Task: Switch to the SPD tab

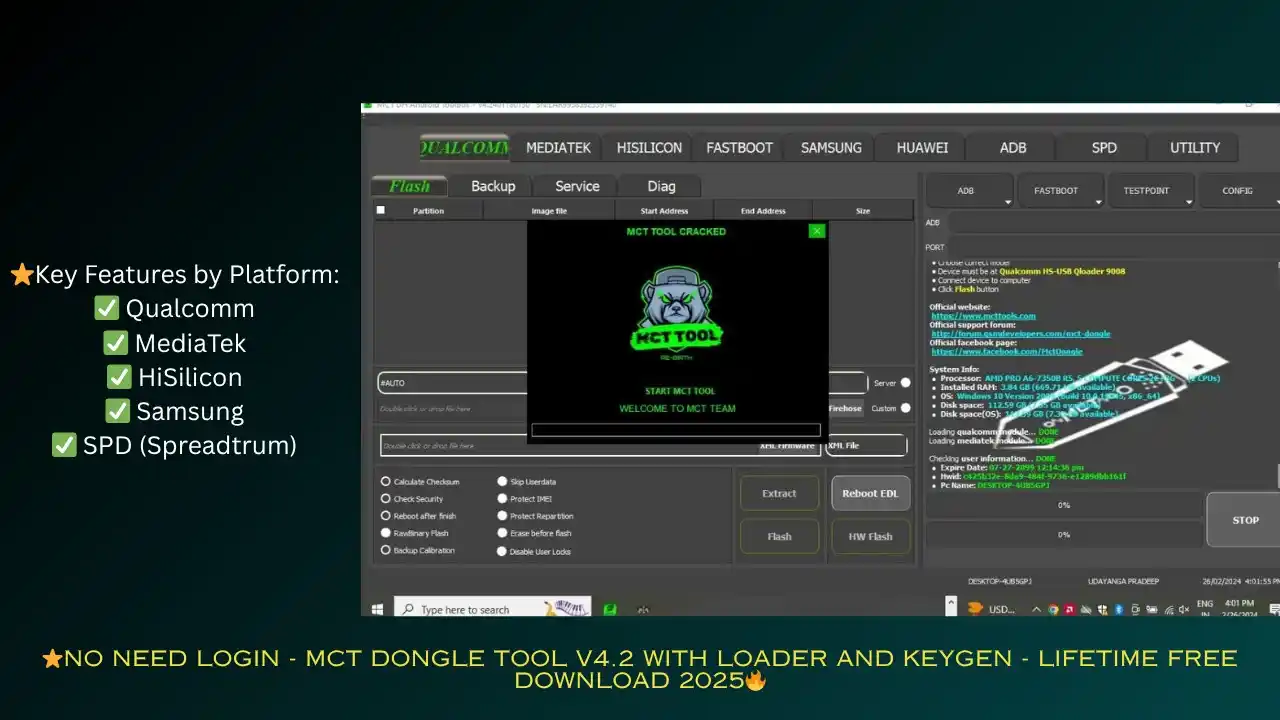Action: point(1104,148)
